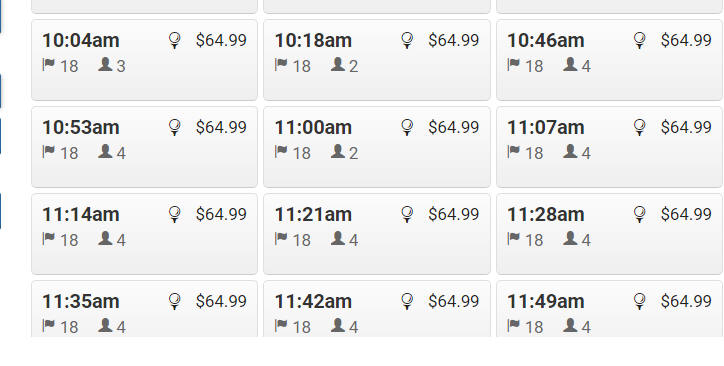Pick the 11:14am tee time
This screenshot has height=366, width=724.
[144, 234]
